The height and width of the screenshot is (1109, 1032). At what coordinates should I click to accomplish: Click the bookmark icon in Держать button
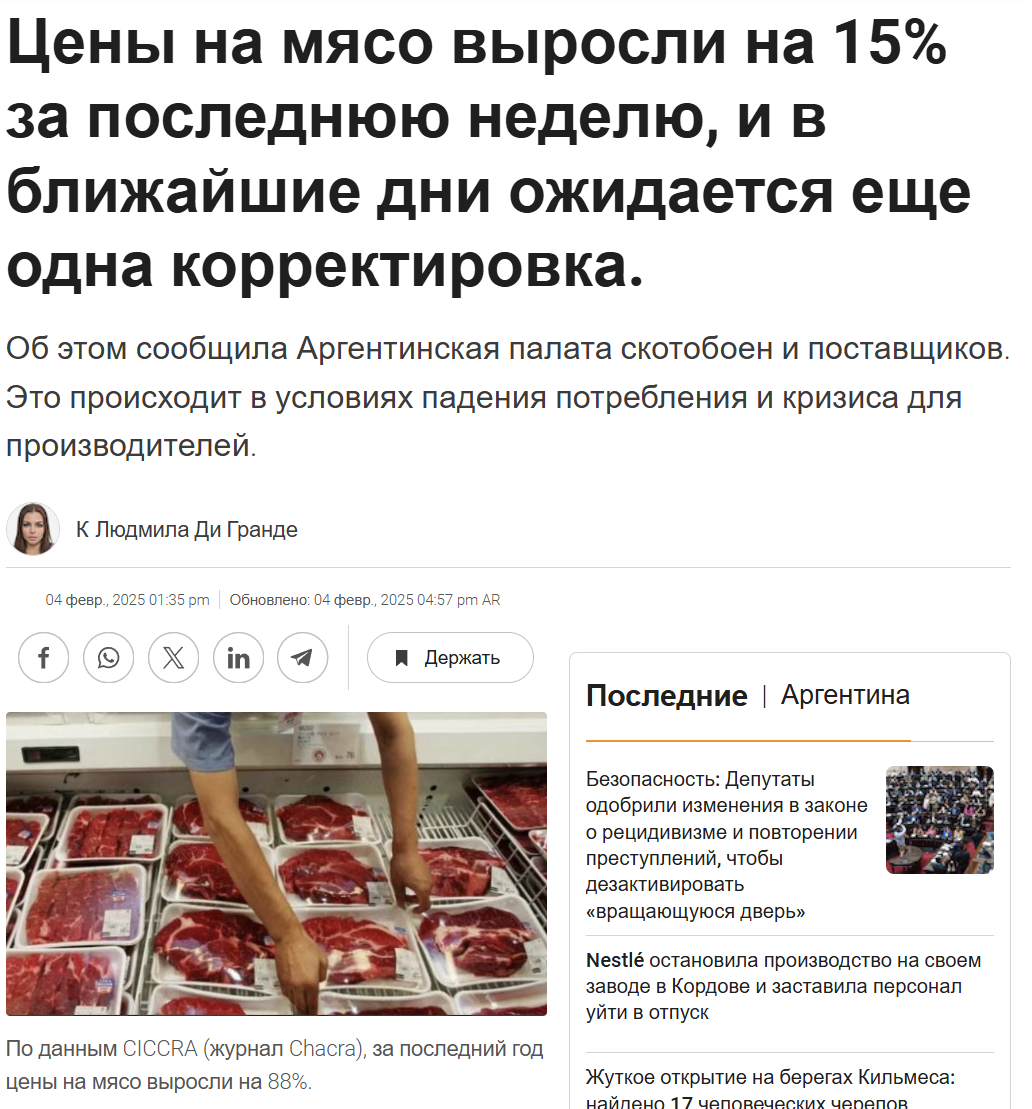tap(401, 658)
